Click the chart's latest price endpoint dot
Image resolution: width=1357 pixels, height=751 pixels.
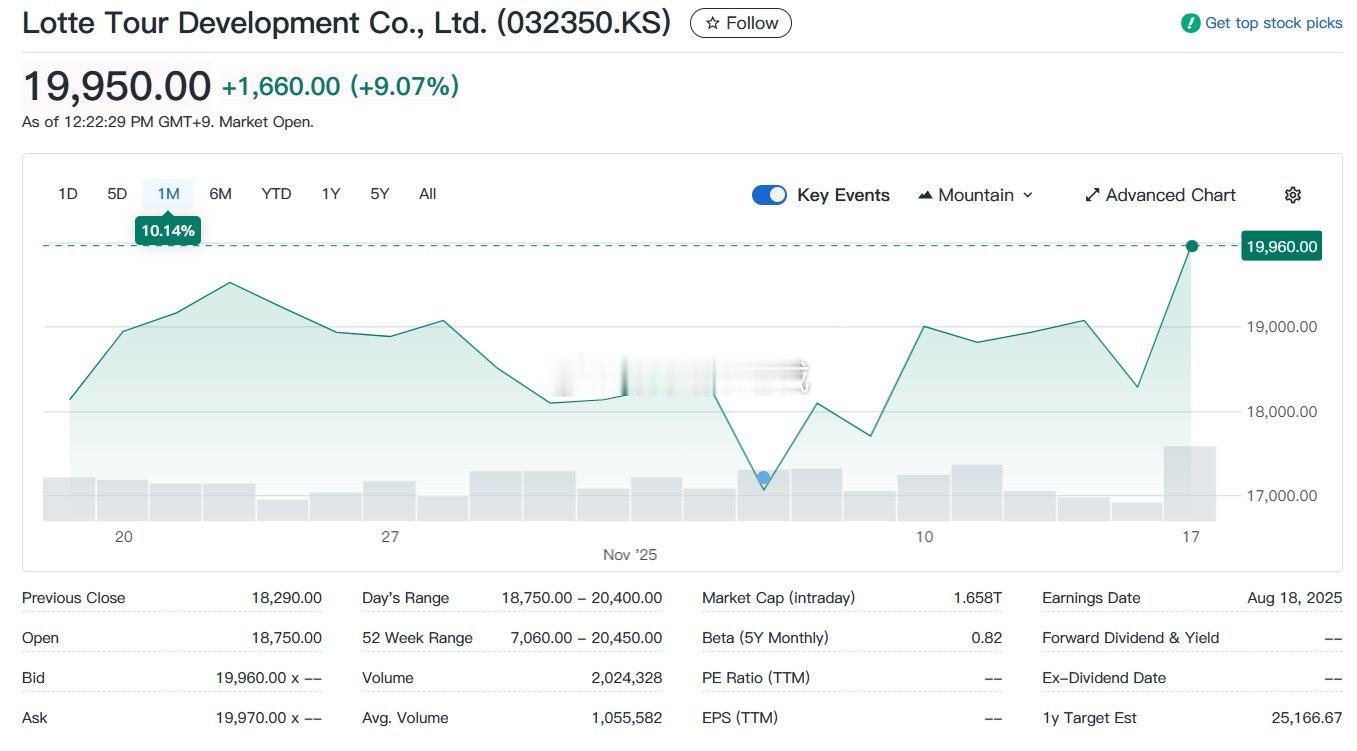click(x=1191, y=246)
